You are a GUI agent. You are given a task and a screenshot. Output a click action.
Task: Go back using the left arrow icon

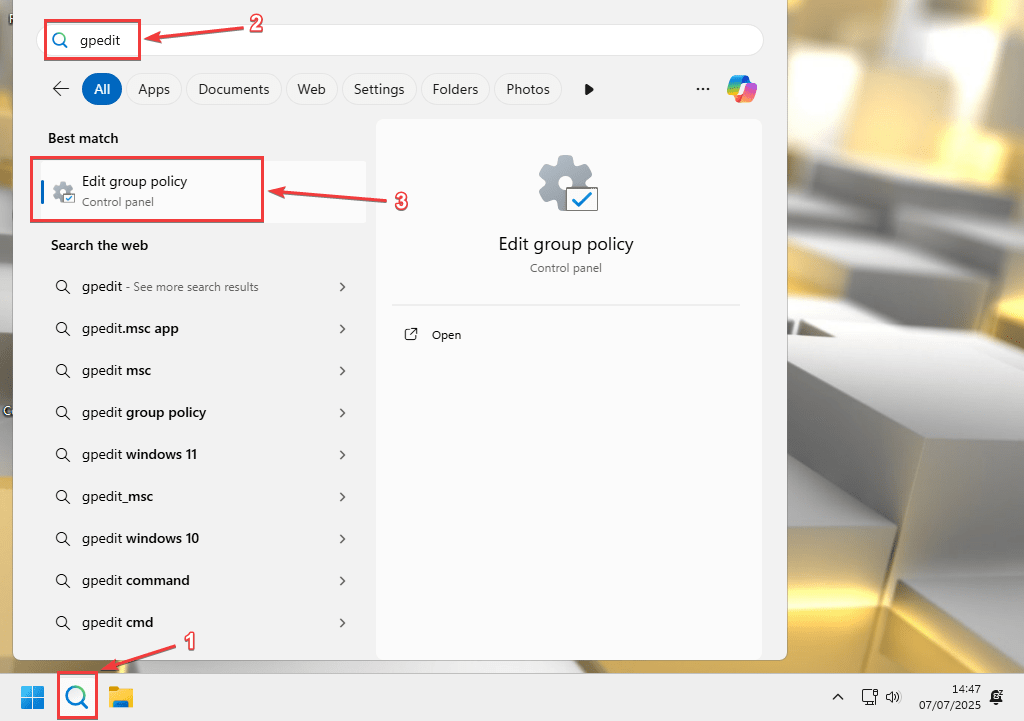pyautogui.click(x=61, y=89)
